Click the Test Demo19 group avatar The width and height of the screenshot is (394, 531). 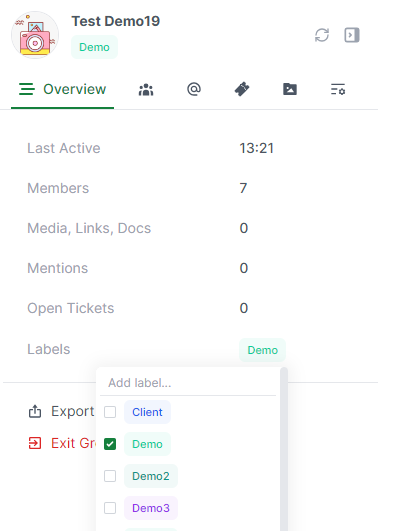[35, 35]
